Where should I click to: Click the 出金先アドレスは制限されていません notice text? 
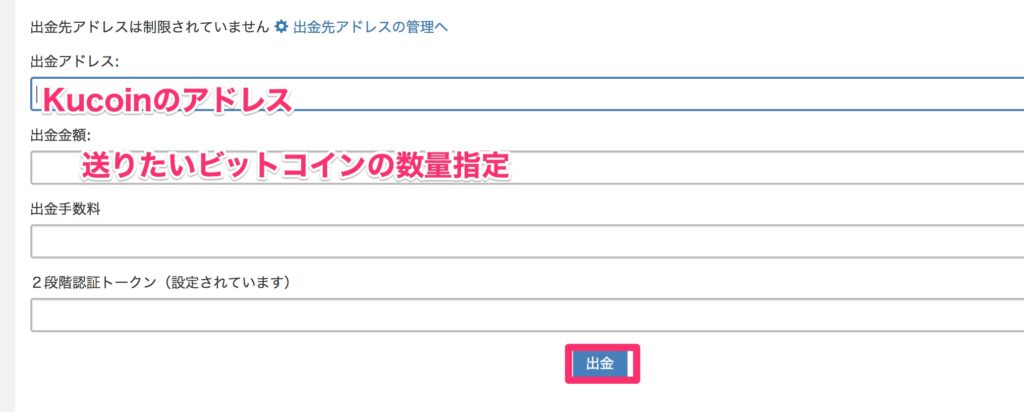[x=150, y=26]
